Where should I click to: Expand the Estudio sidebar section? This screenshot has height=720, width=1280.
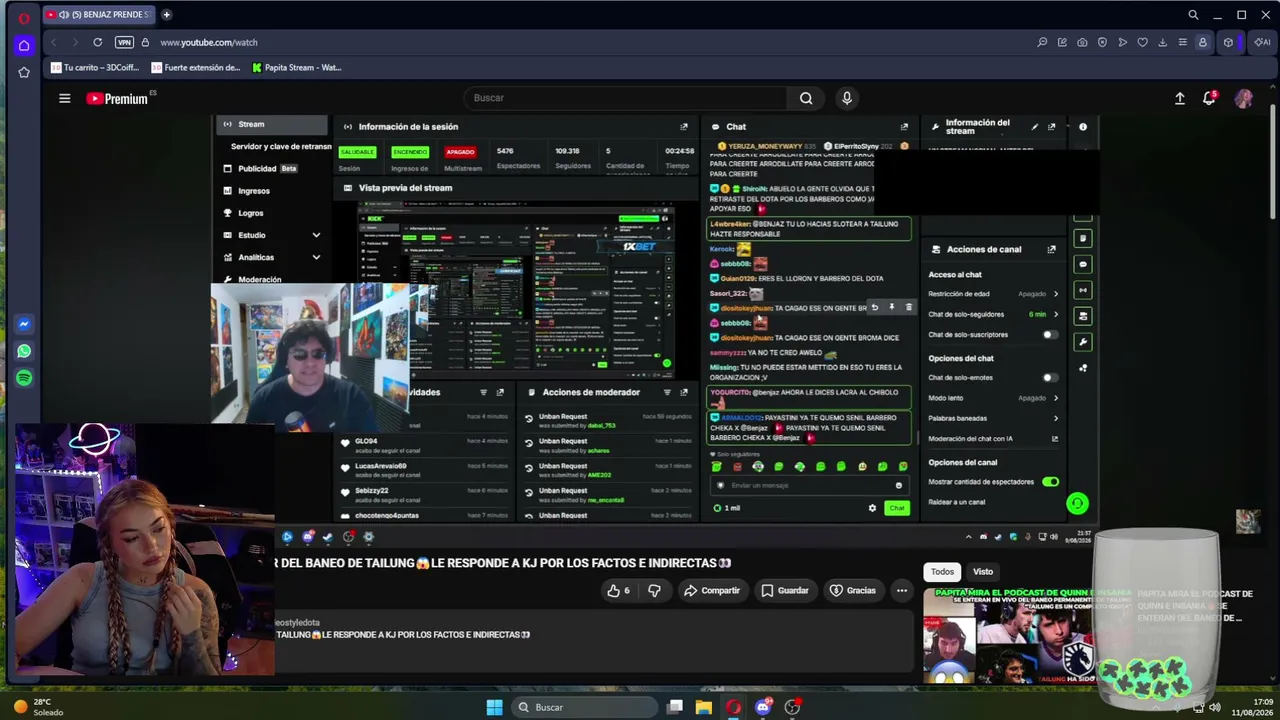[x=316, y=235]
